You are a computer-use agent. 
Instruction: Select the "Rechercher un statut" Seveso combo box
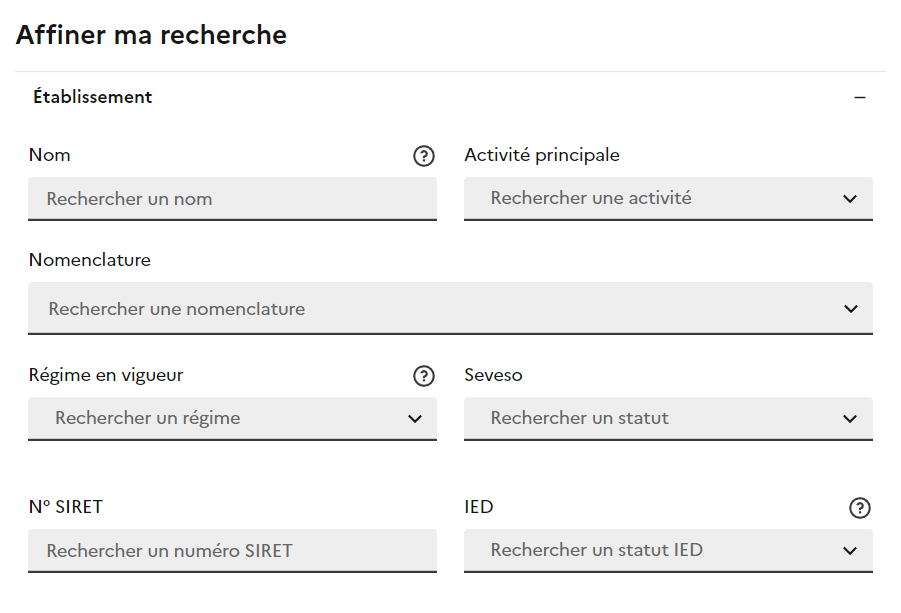point(650,419)
